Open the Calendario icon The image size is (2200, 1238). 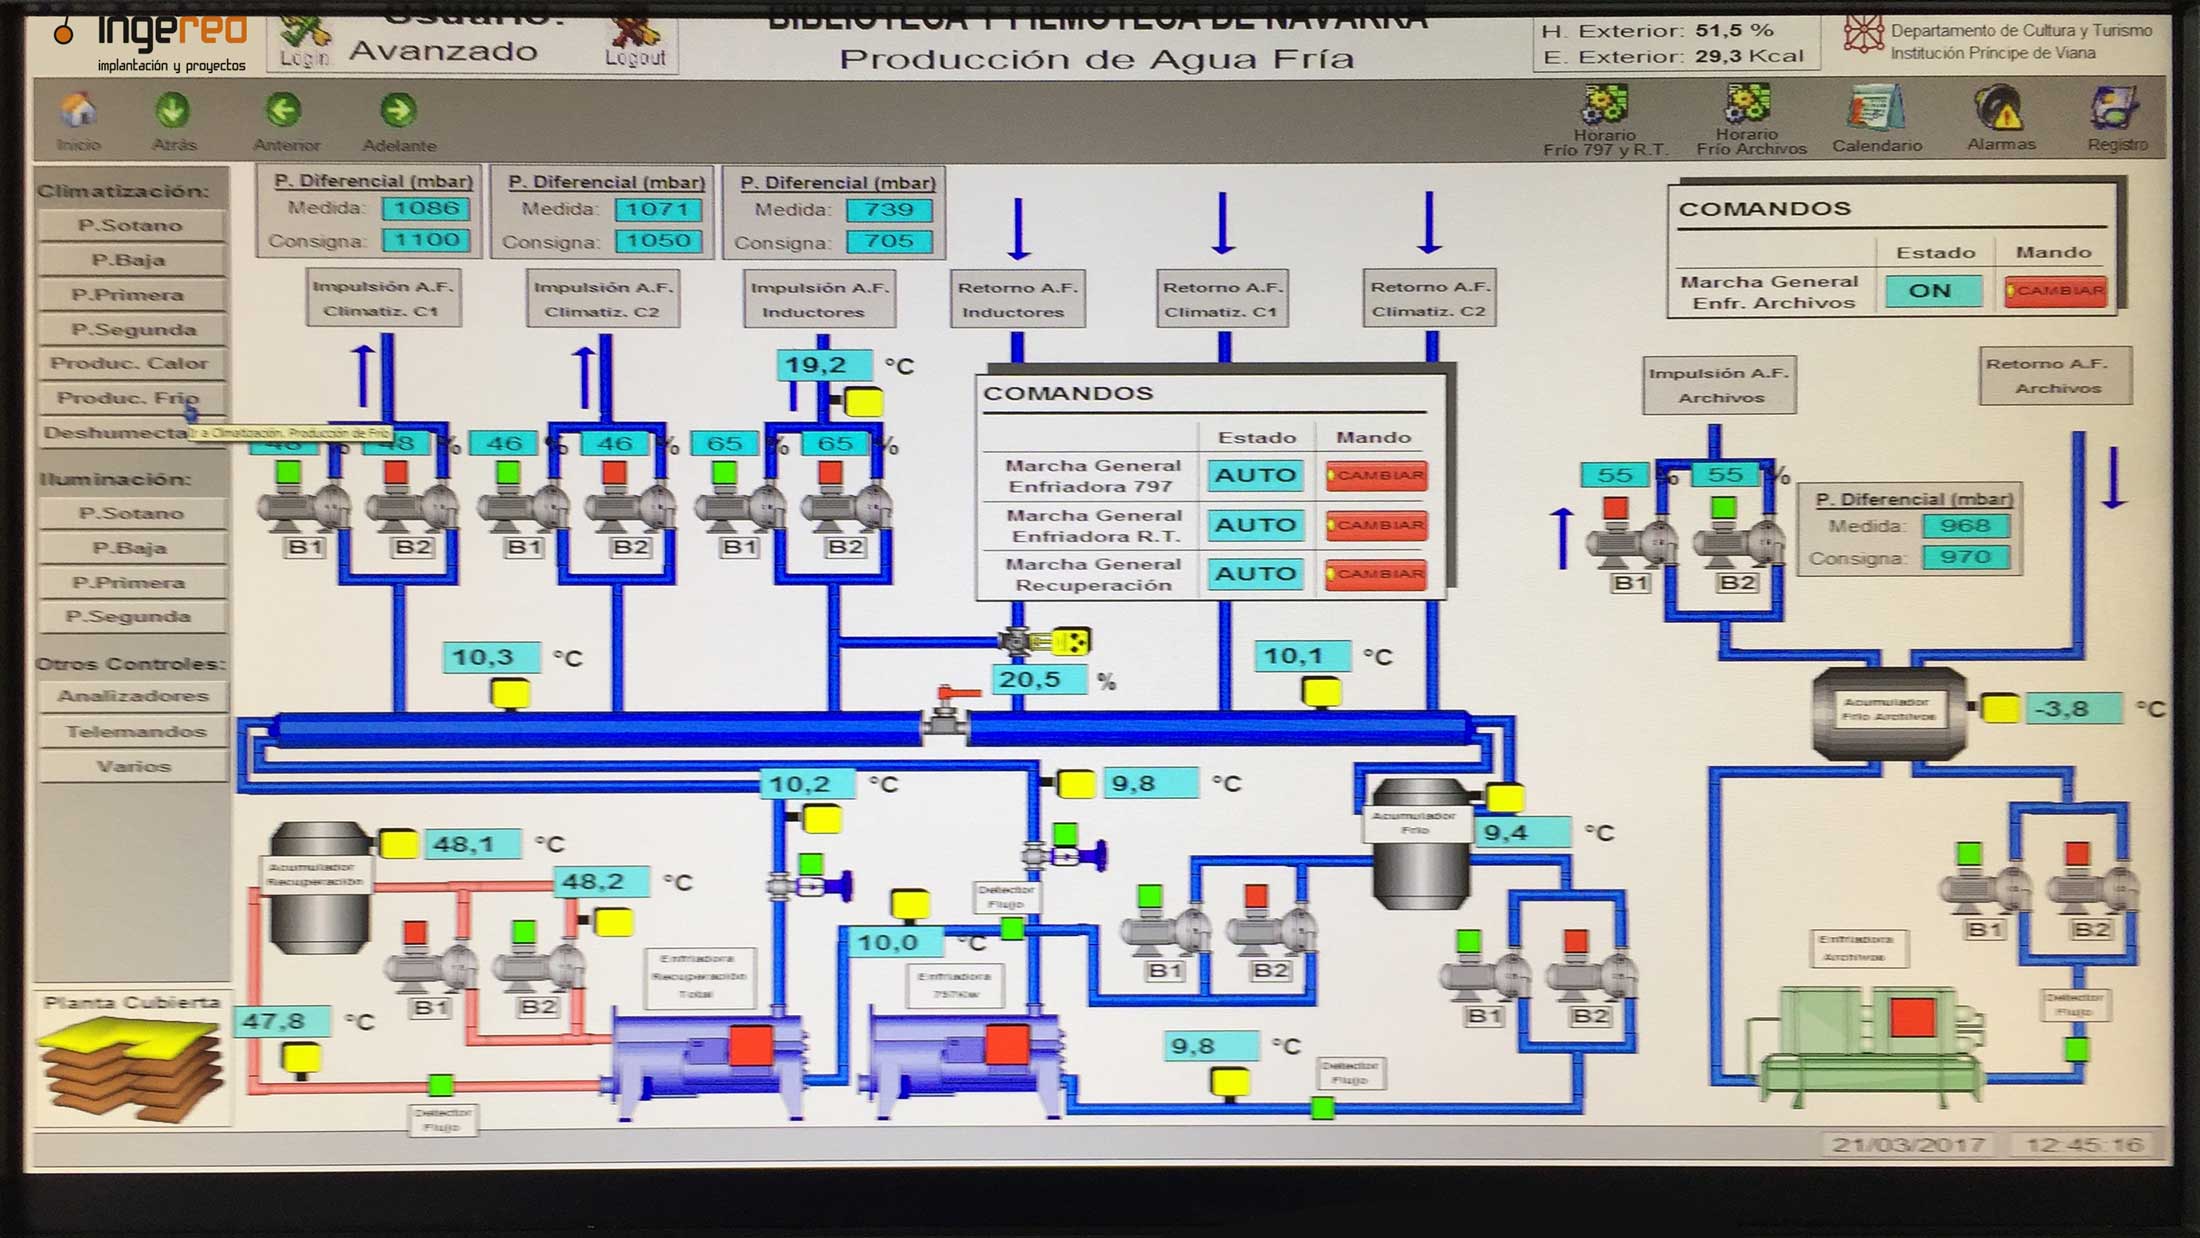coord(1876,108)
